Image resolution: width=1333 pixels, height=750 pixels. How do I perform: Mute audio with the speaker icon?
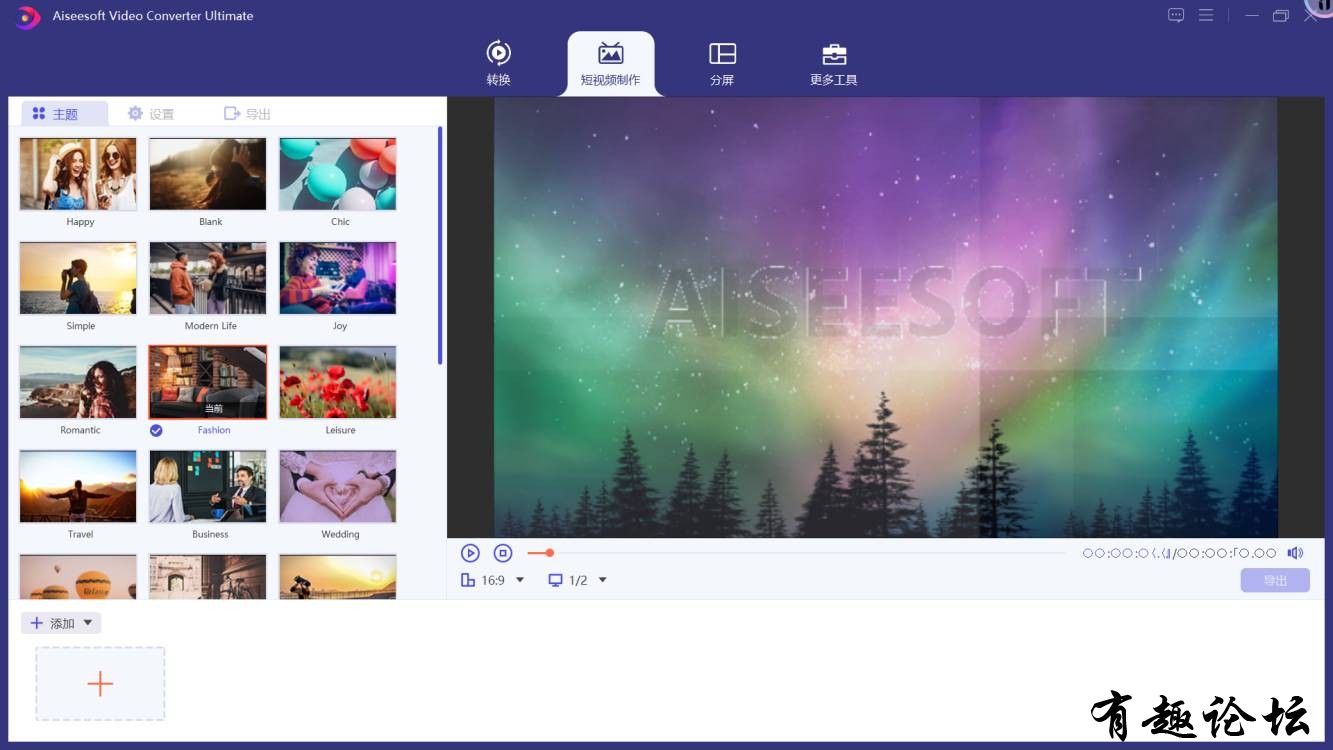tap(1296, 553)
